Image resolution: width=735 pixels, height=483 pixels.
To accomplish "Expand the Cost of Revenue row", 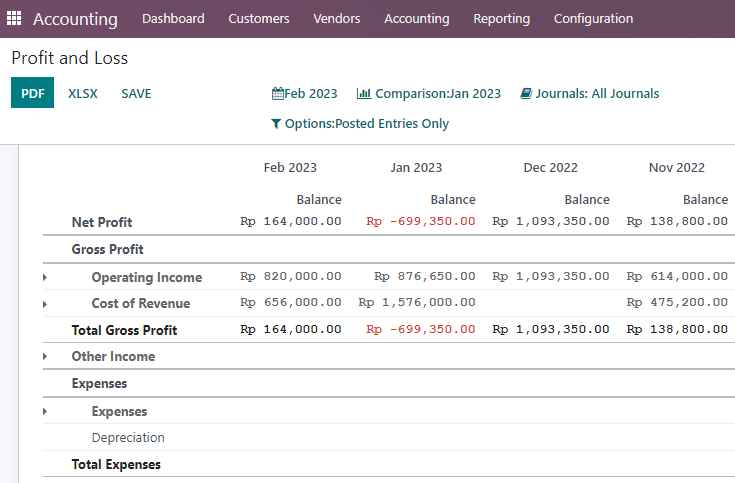I will coord(45,304).
